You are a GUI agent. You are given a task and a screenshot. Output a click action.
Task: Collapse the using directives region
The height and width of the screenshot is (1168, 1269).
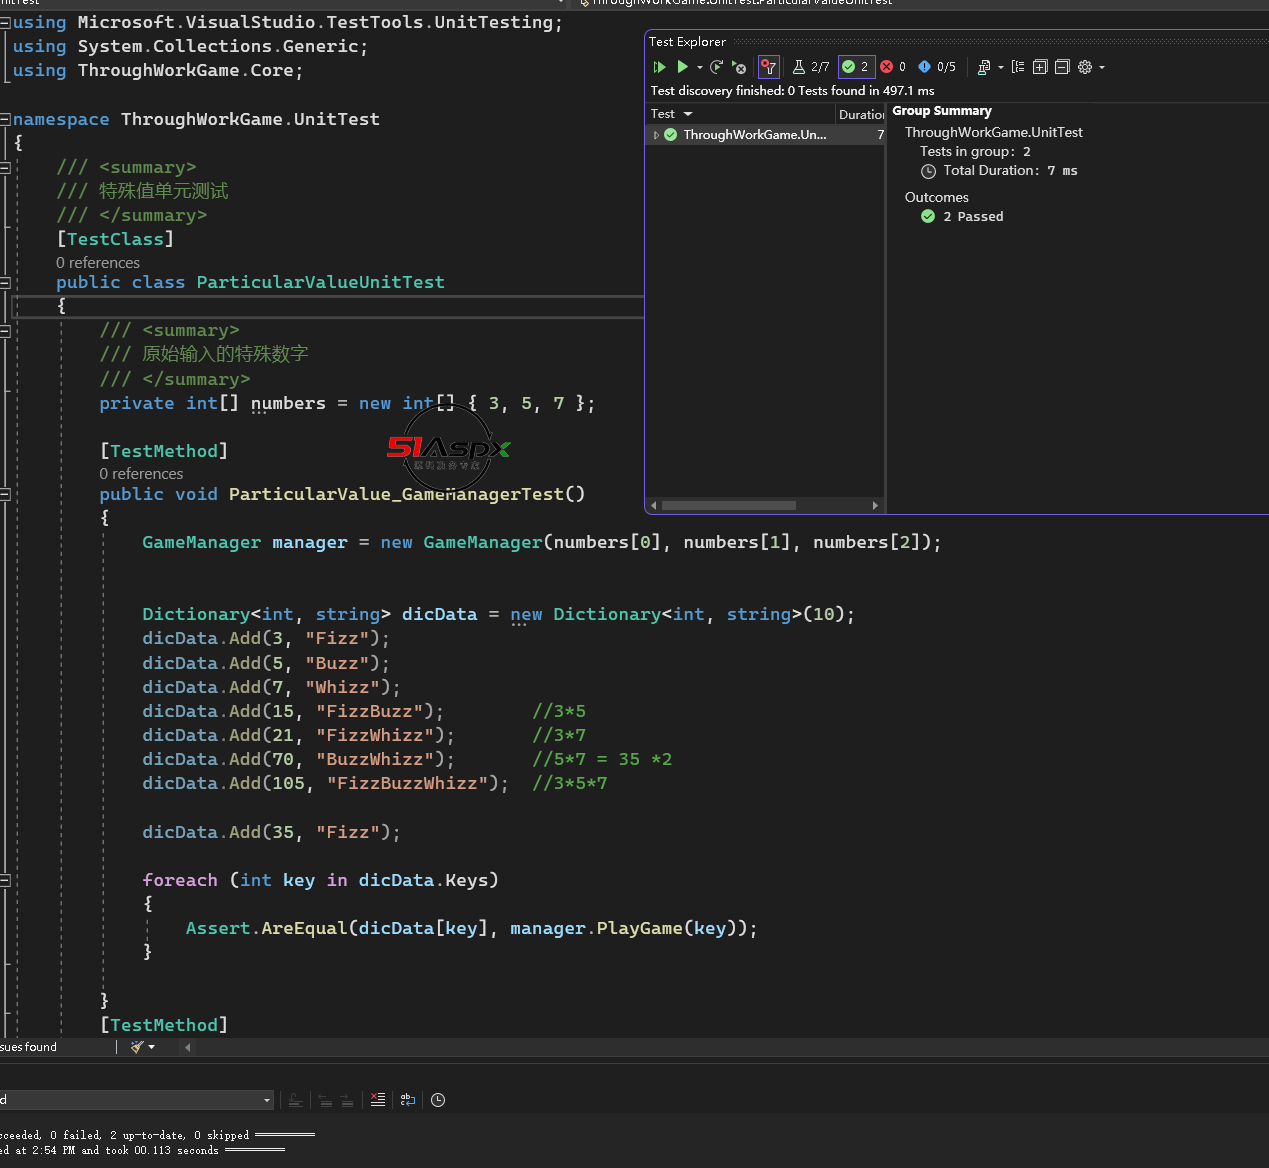pyautogui.click(x=5, y=22)
